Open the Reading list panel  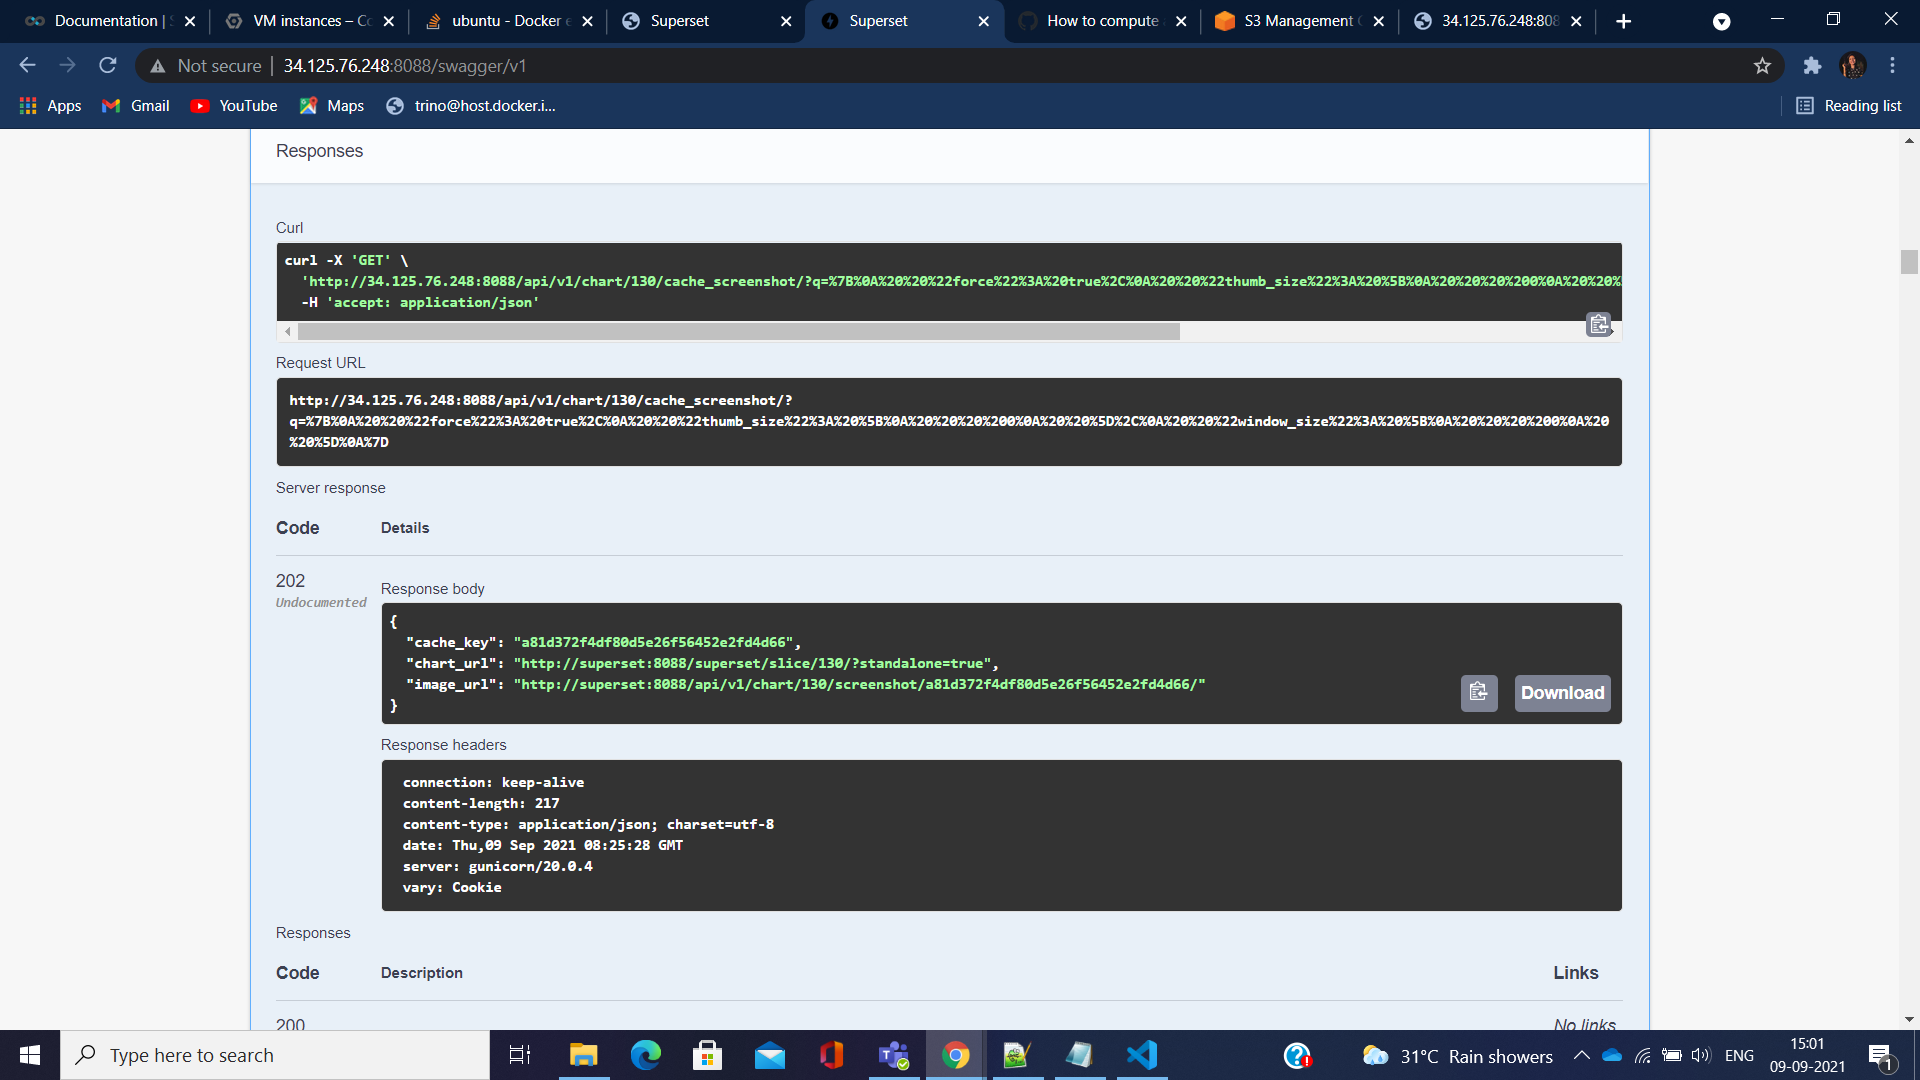tap(1848, 106)
